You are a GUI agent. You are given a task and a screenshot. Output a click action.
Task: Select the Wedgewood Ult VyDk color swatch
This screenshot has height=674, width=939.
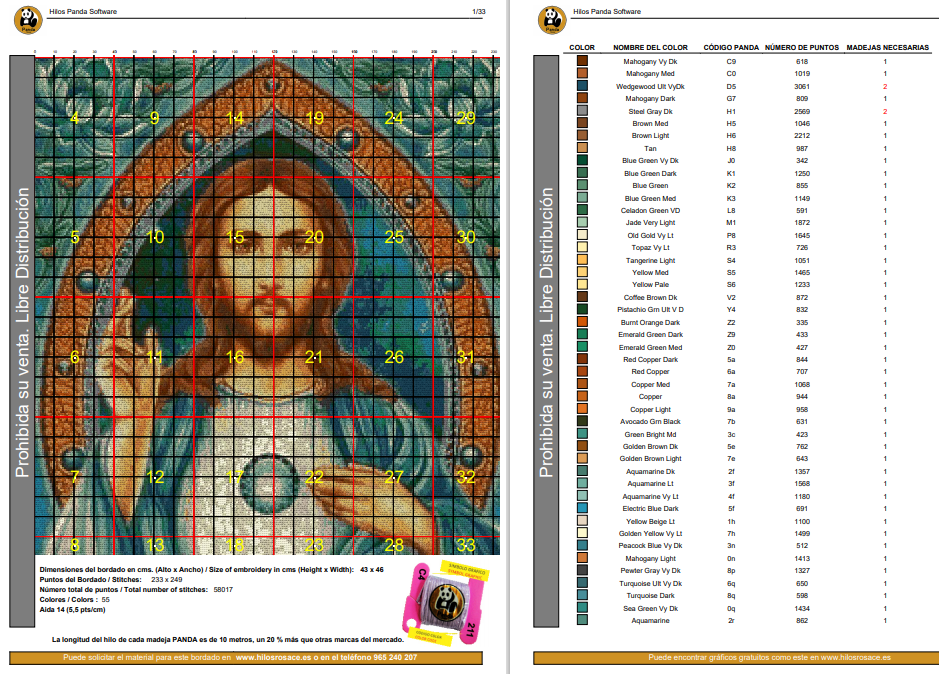point(582,86)
